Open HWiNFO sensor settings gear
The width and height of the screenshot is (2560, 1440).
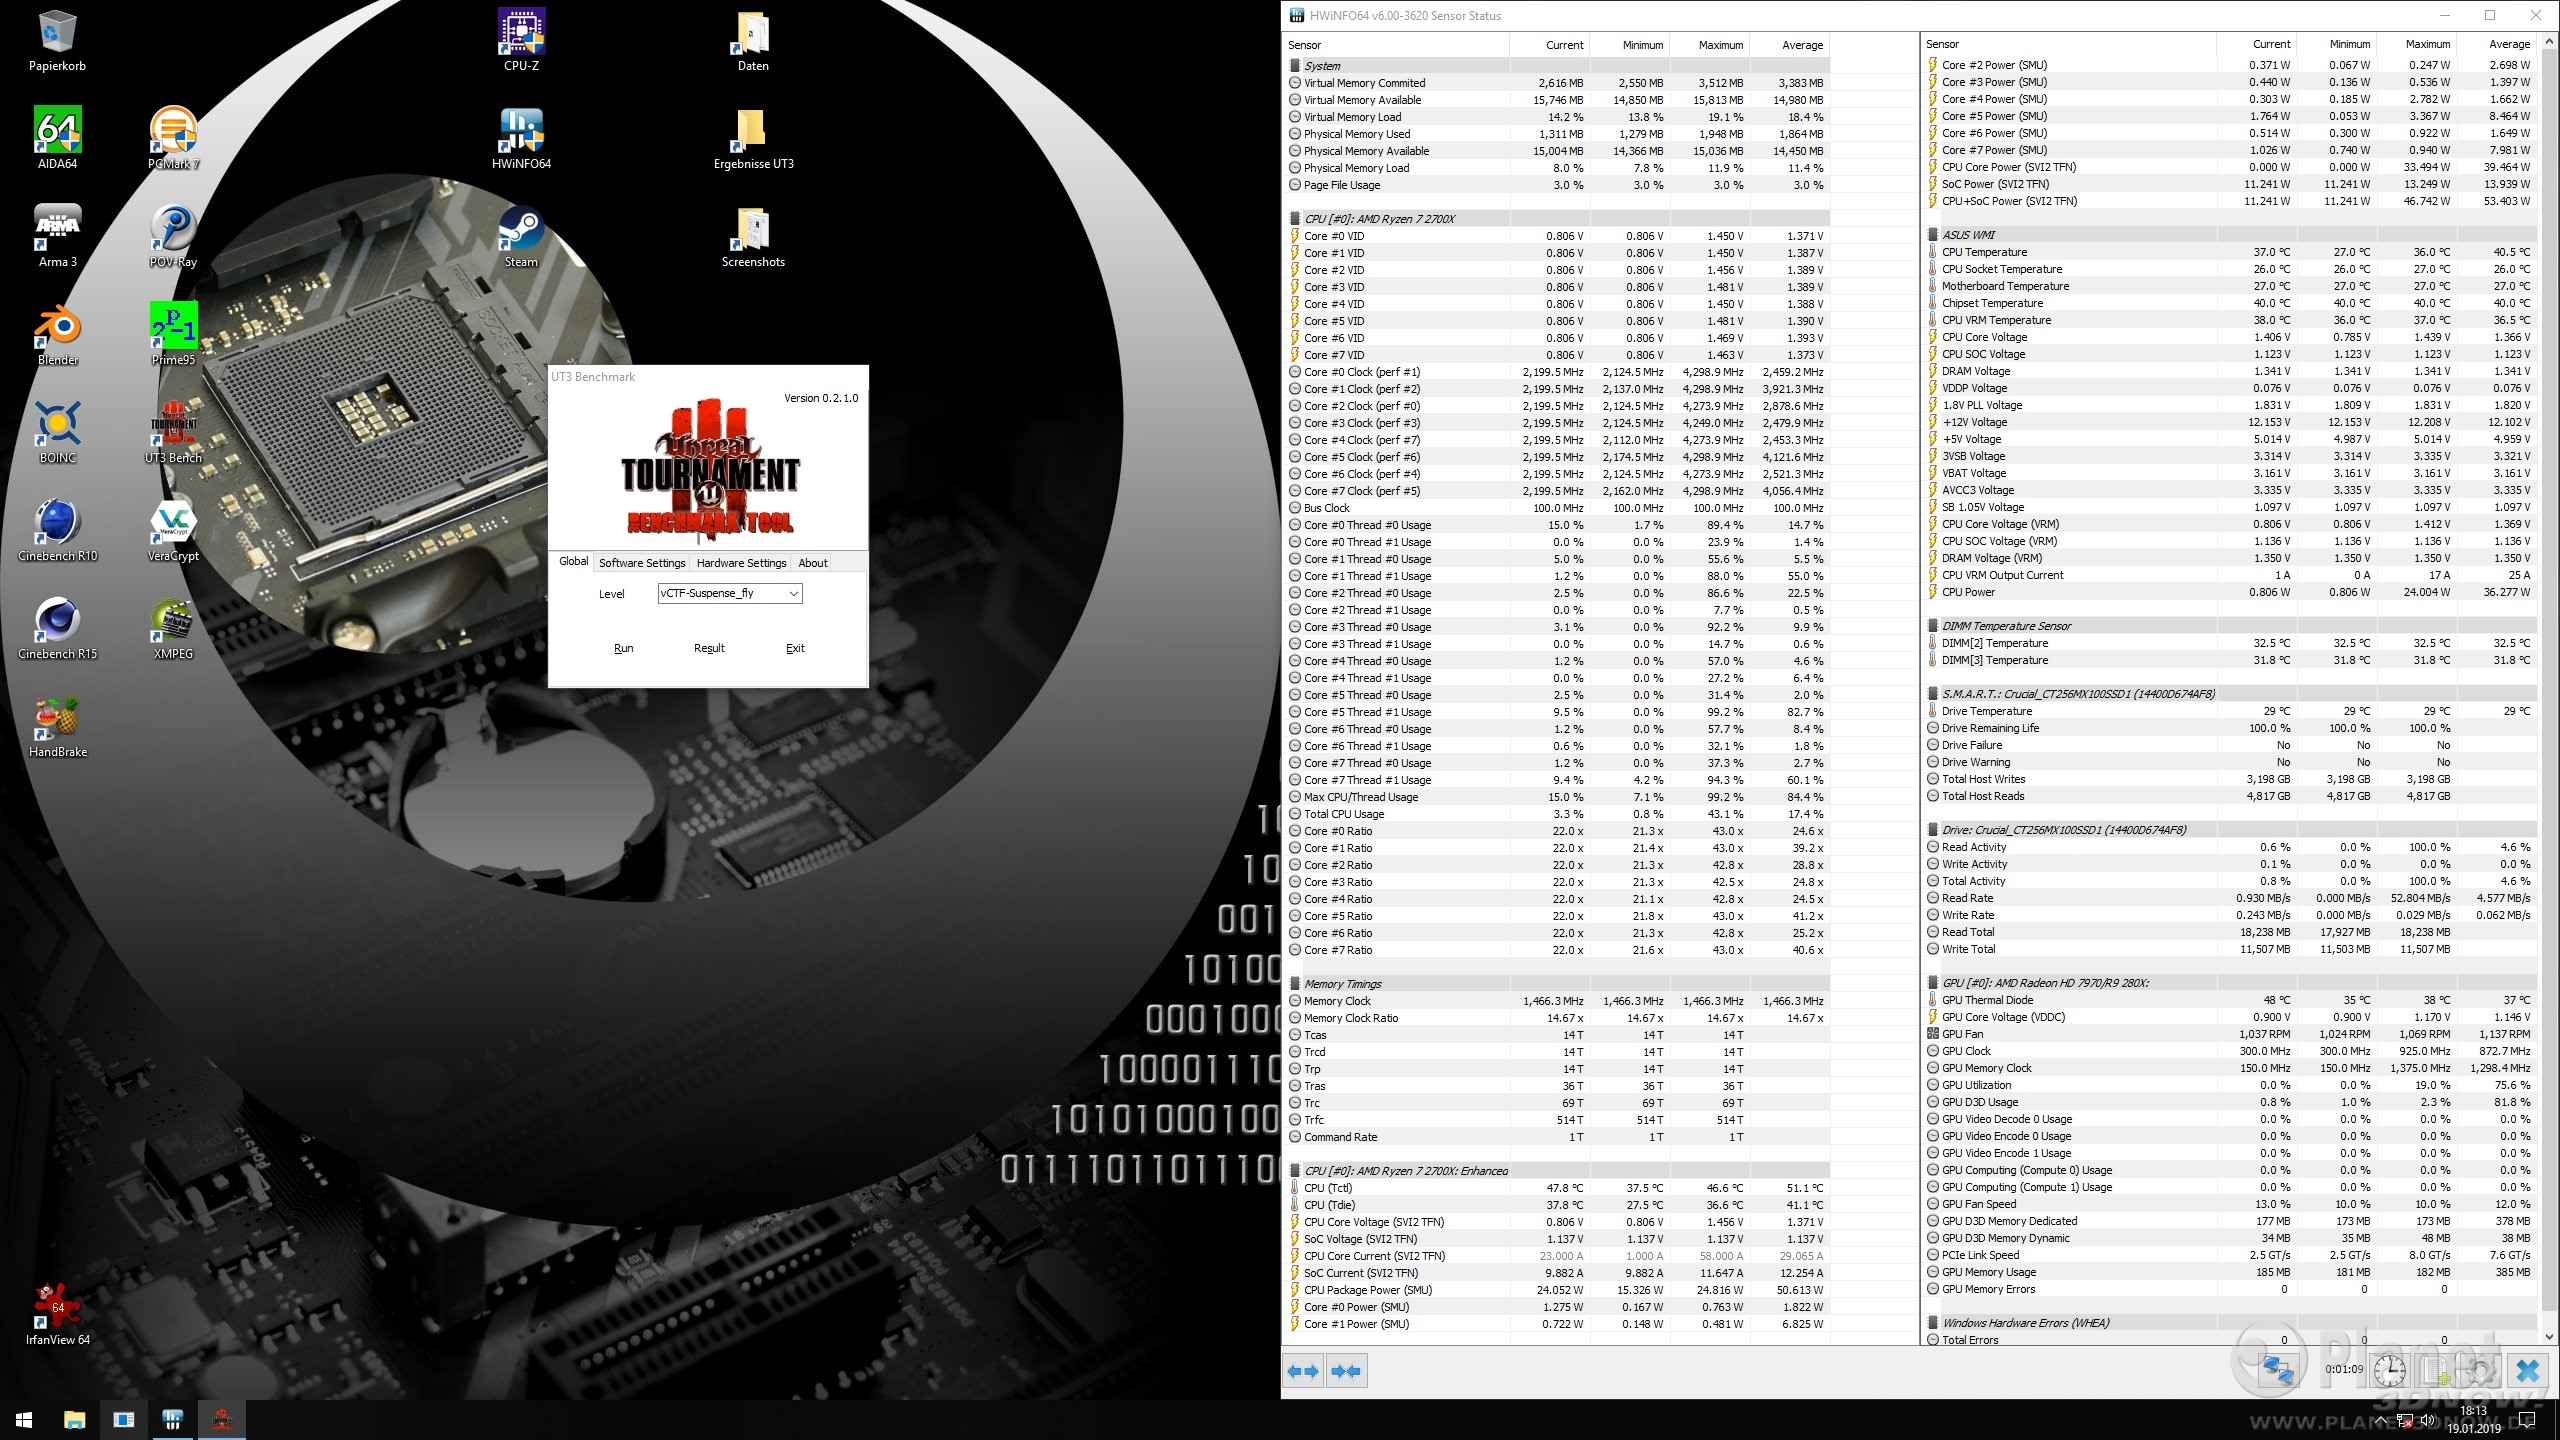click(x=2480, y=1371)
